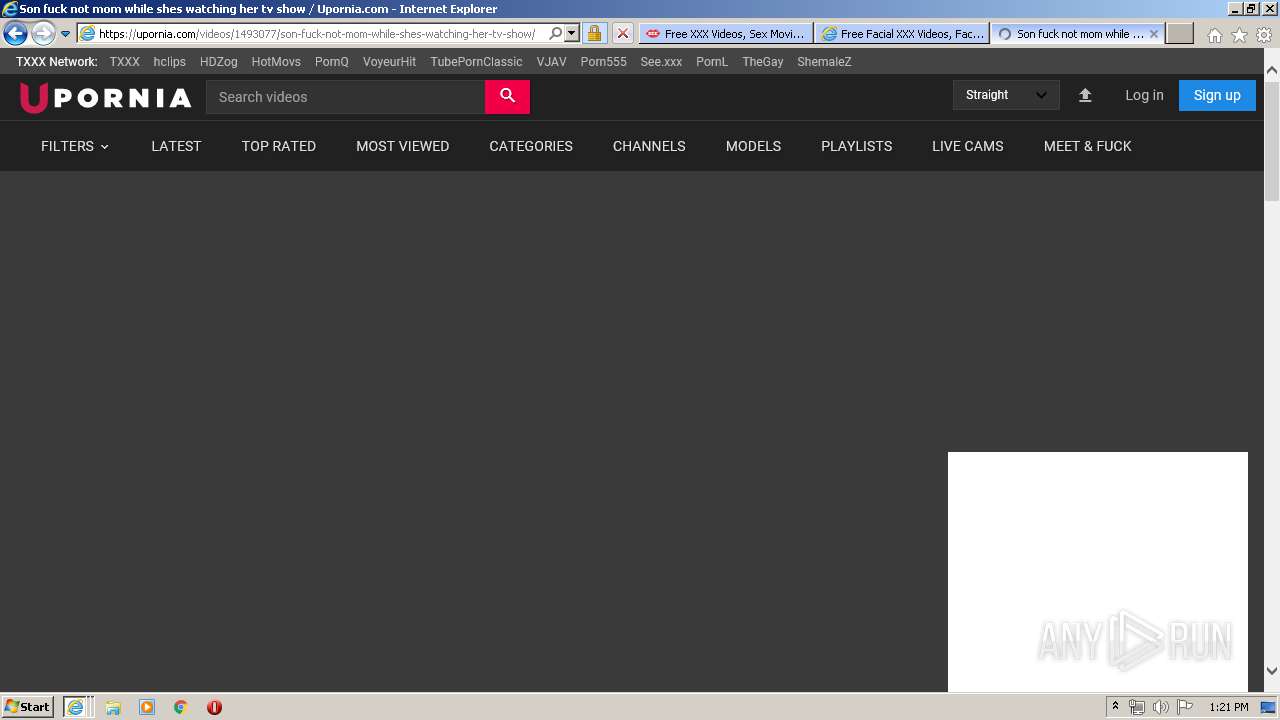Click the Log in link

[1144, 95]
